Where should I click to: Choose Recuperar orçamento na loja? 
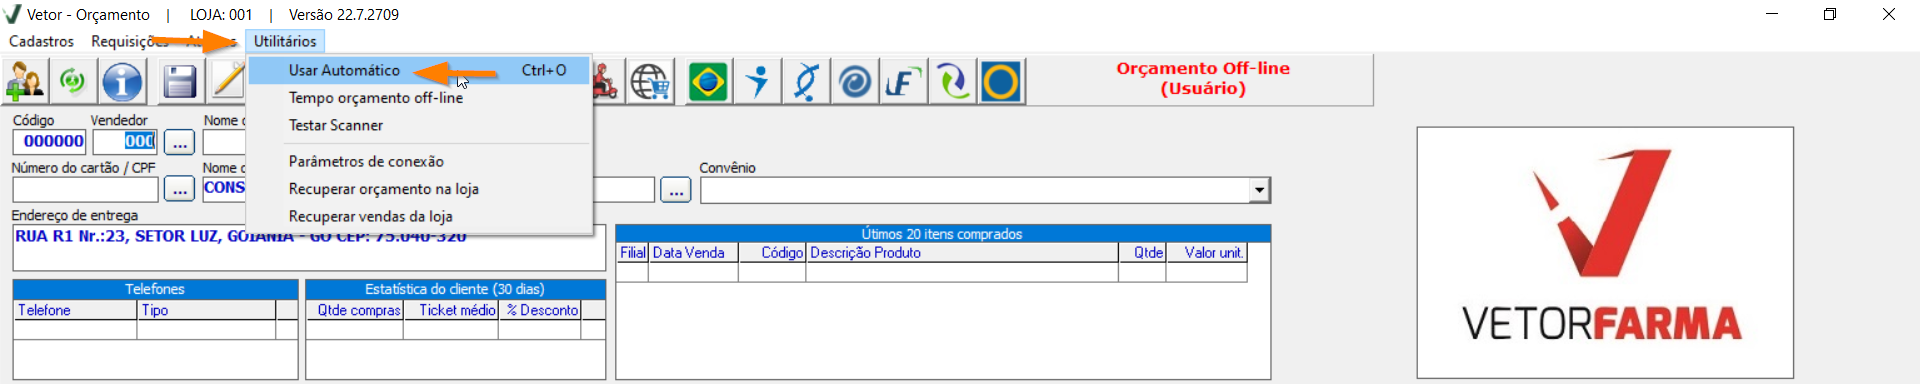(x=419, y=189)
